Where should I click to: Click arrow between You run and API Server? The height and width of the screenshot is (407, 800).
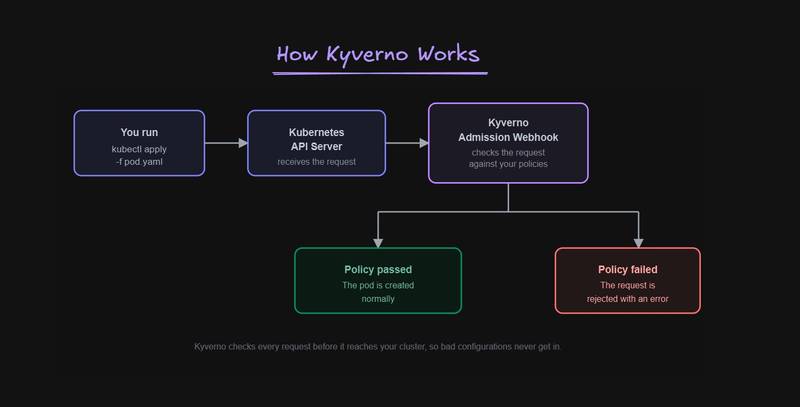click(226, 143)
